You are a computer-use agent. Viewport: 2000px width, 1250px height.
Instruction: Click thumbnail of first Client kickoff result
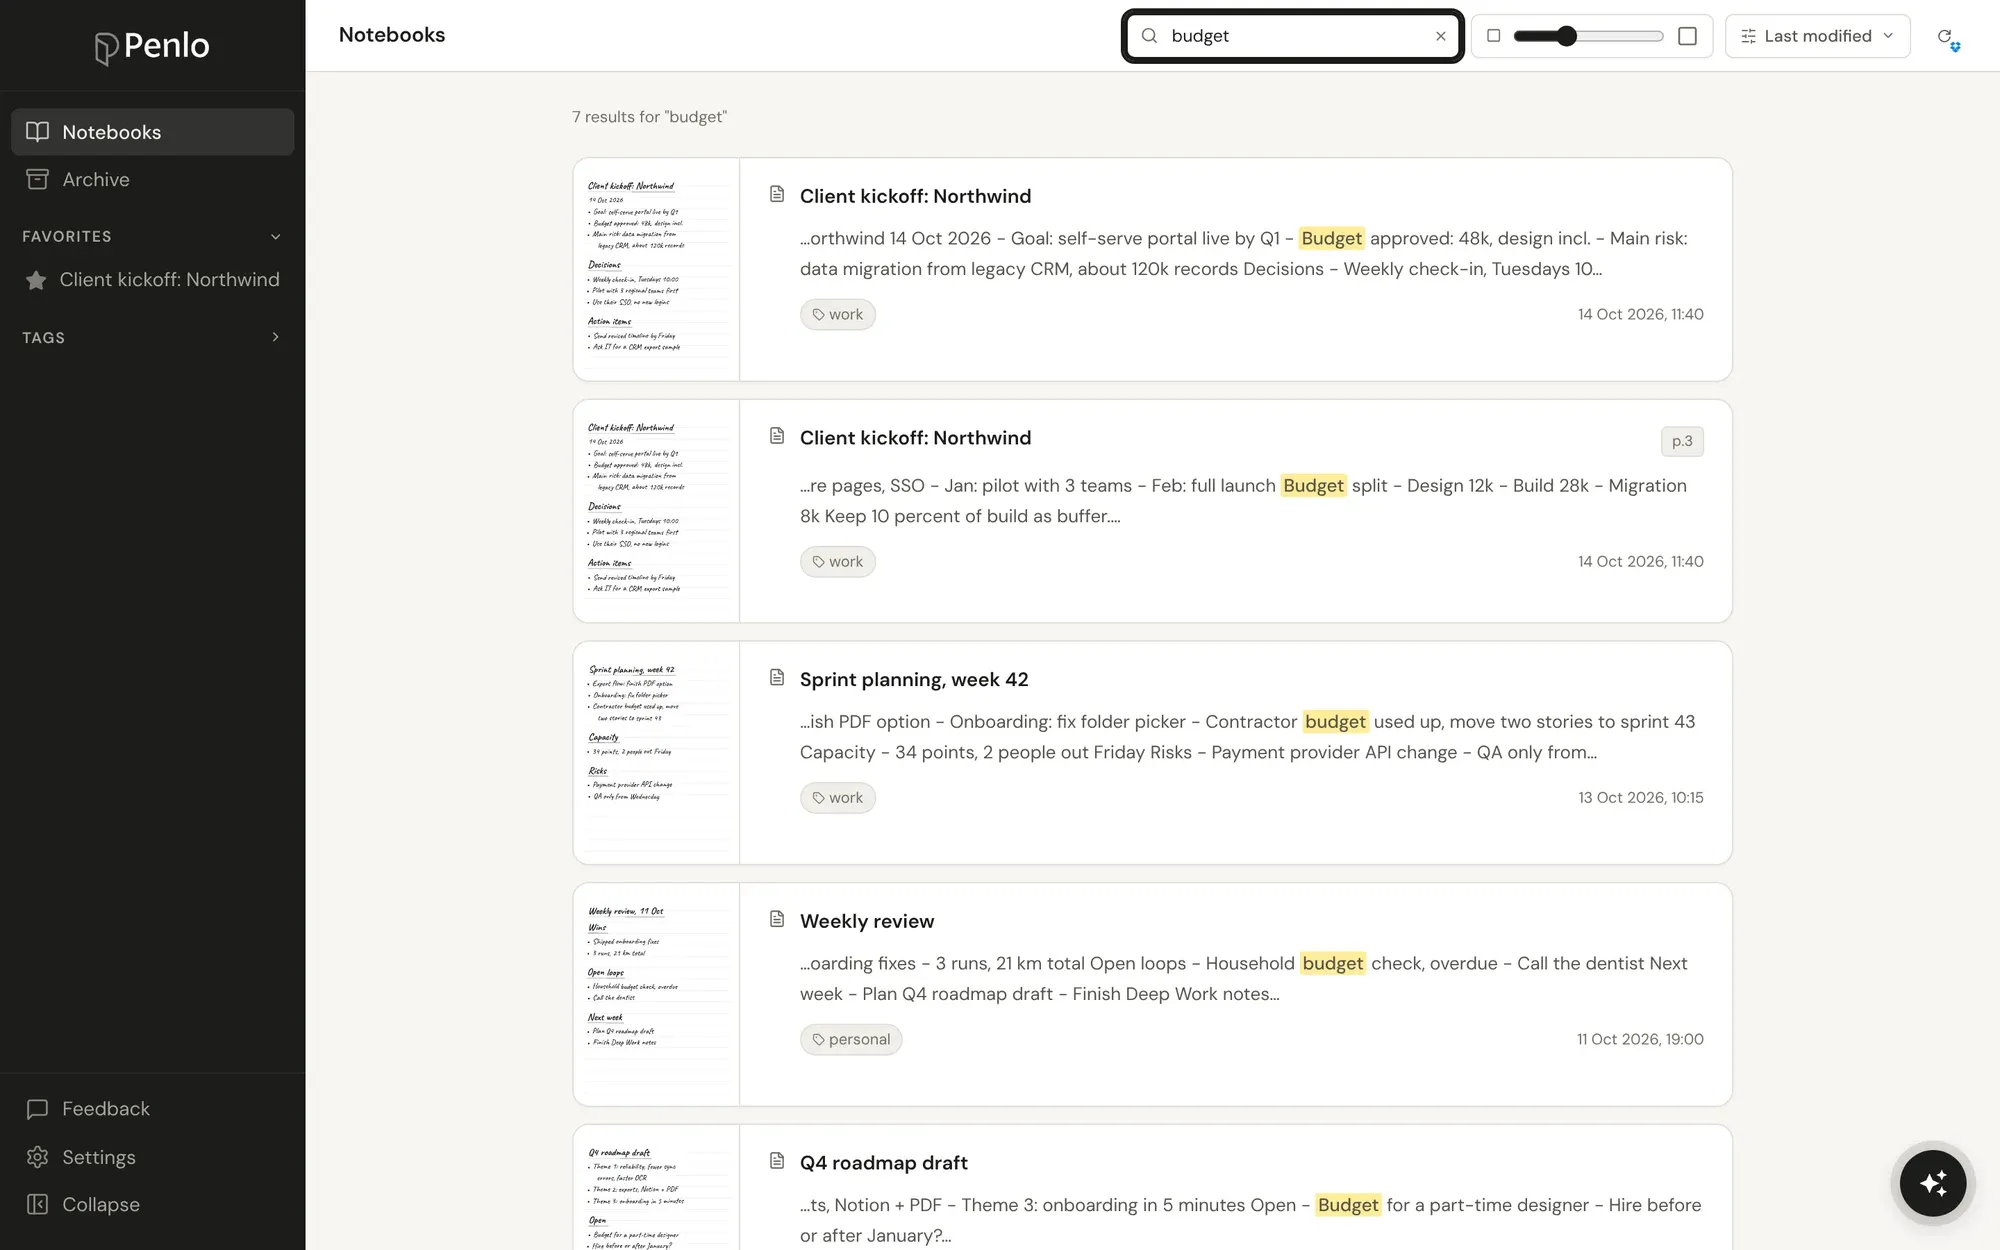(656, 269)
